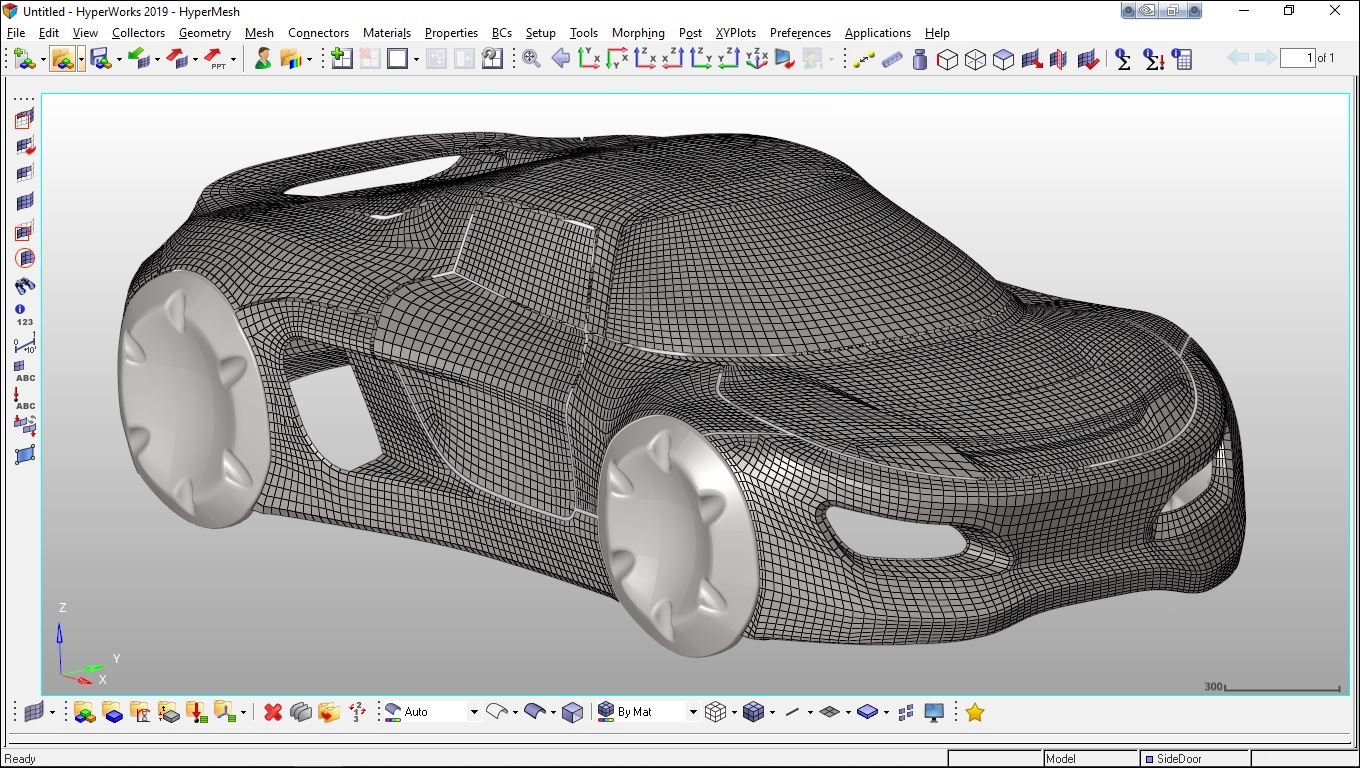The height and width of the screenshot is (768, 1360).
Task: Go to previous page arrow
Action: pos(1238,58)
